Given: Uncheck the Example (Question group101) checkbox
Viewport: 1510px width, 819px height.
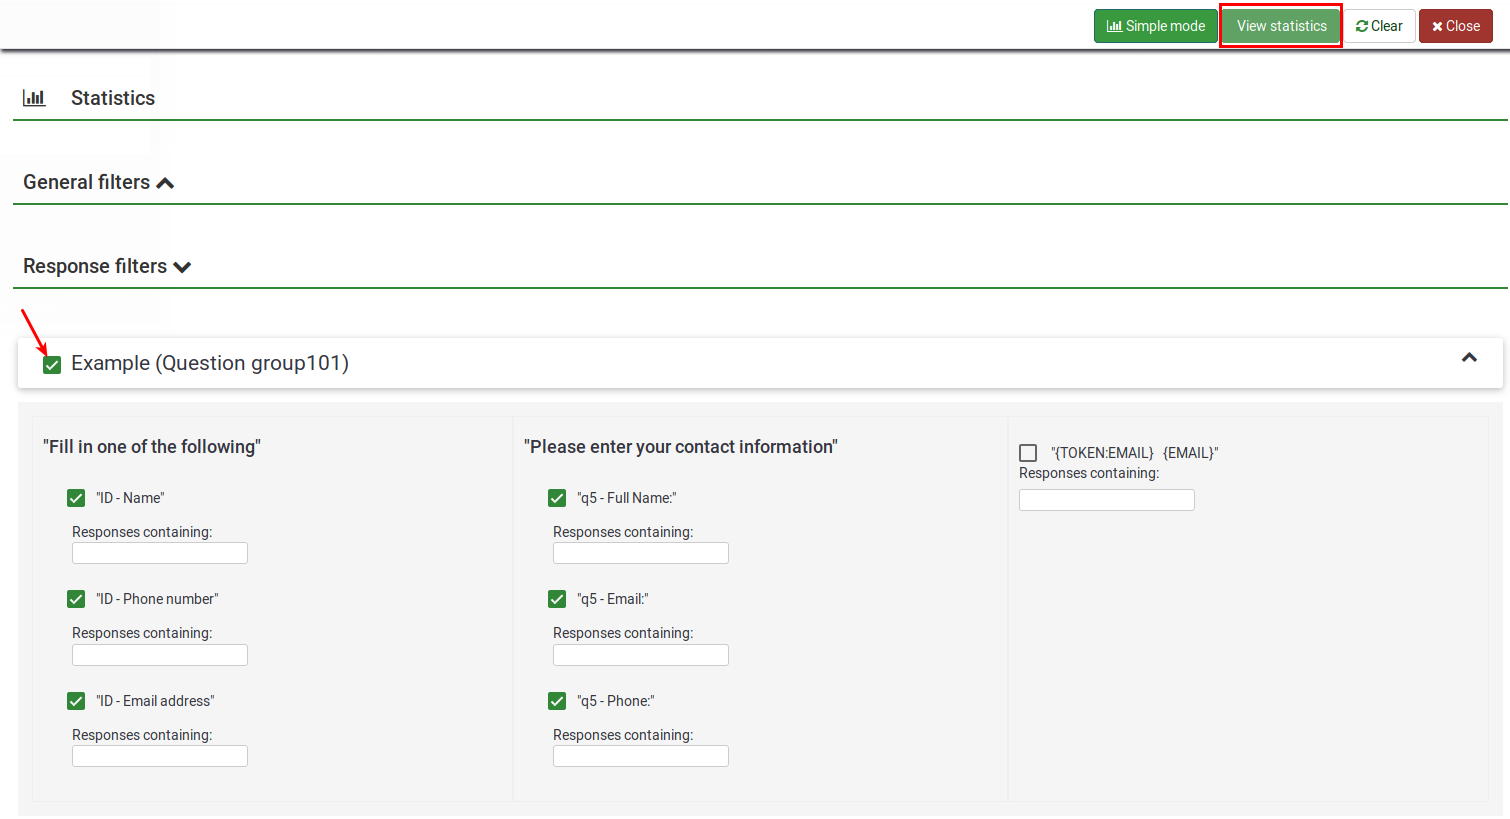Looking at the screenshot, I should point(52,365).
